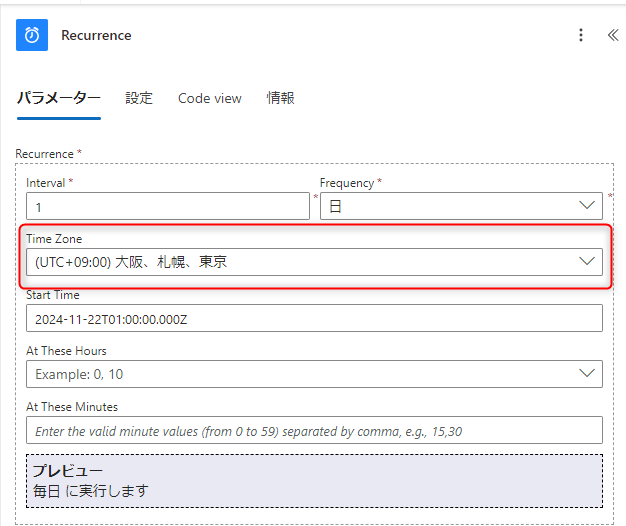Click the Time Zone label
The height and width of the screenshot is (526, 626).
[x=54, y=239]
